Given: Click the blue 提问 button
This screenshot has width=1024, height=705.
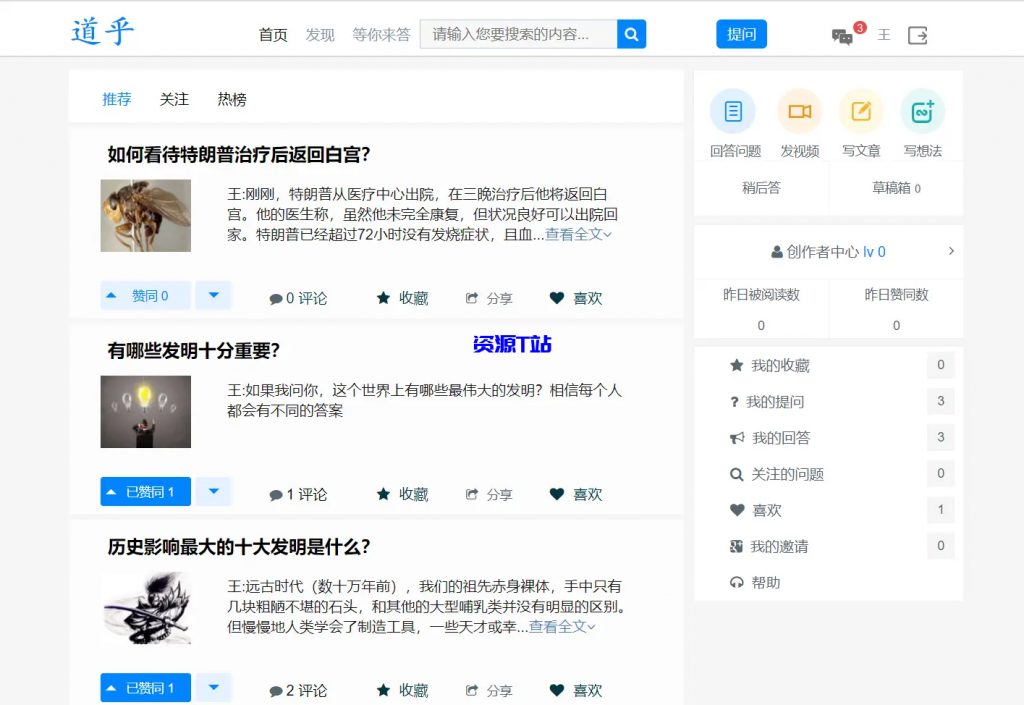Looking at the screenshot, I should click(x=741, y=34).
